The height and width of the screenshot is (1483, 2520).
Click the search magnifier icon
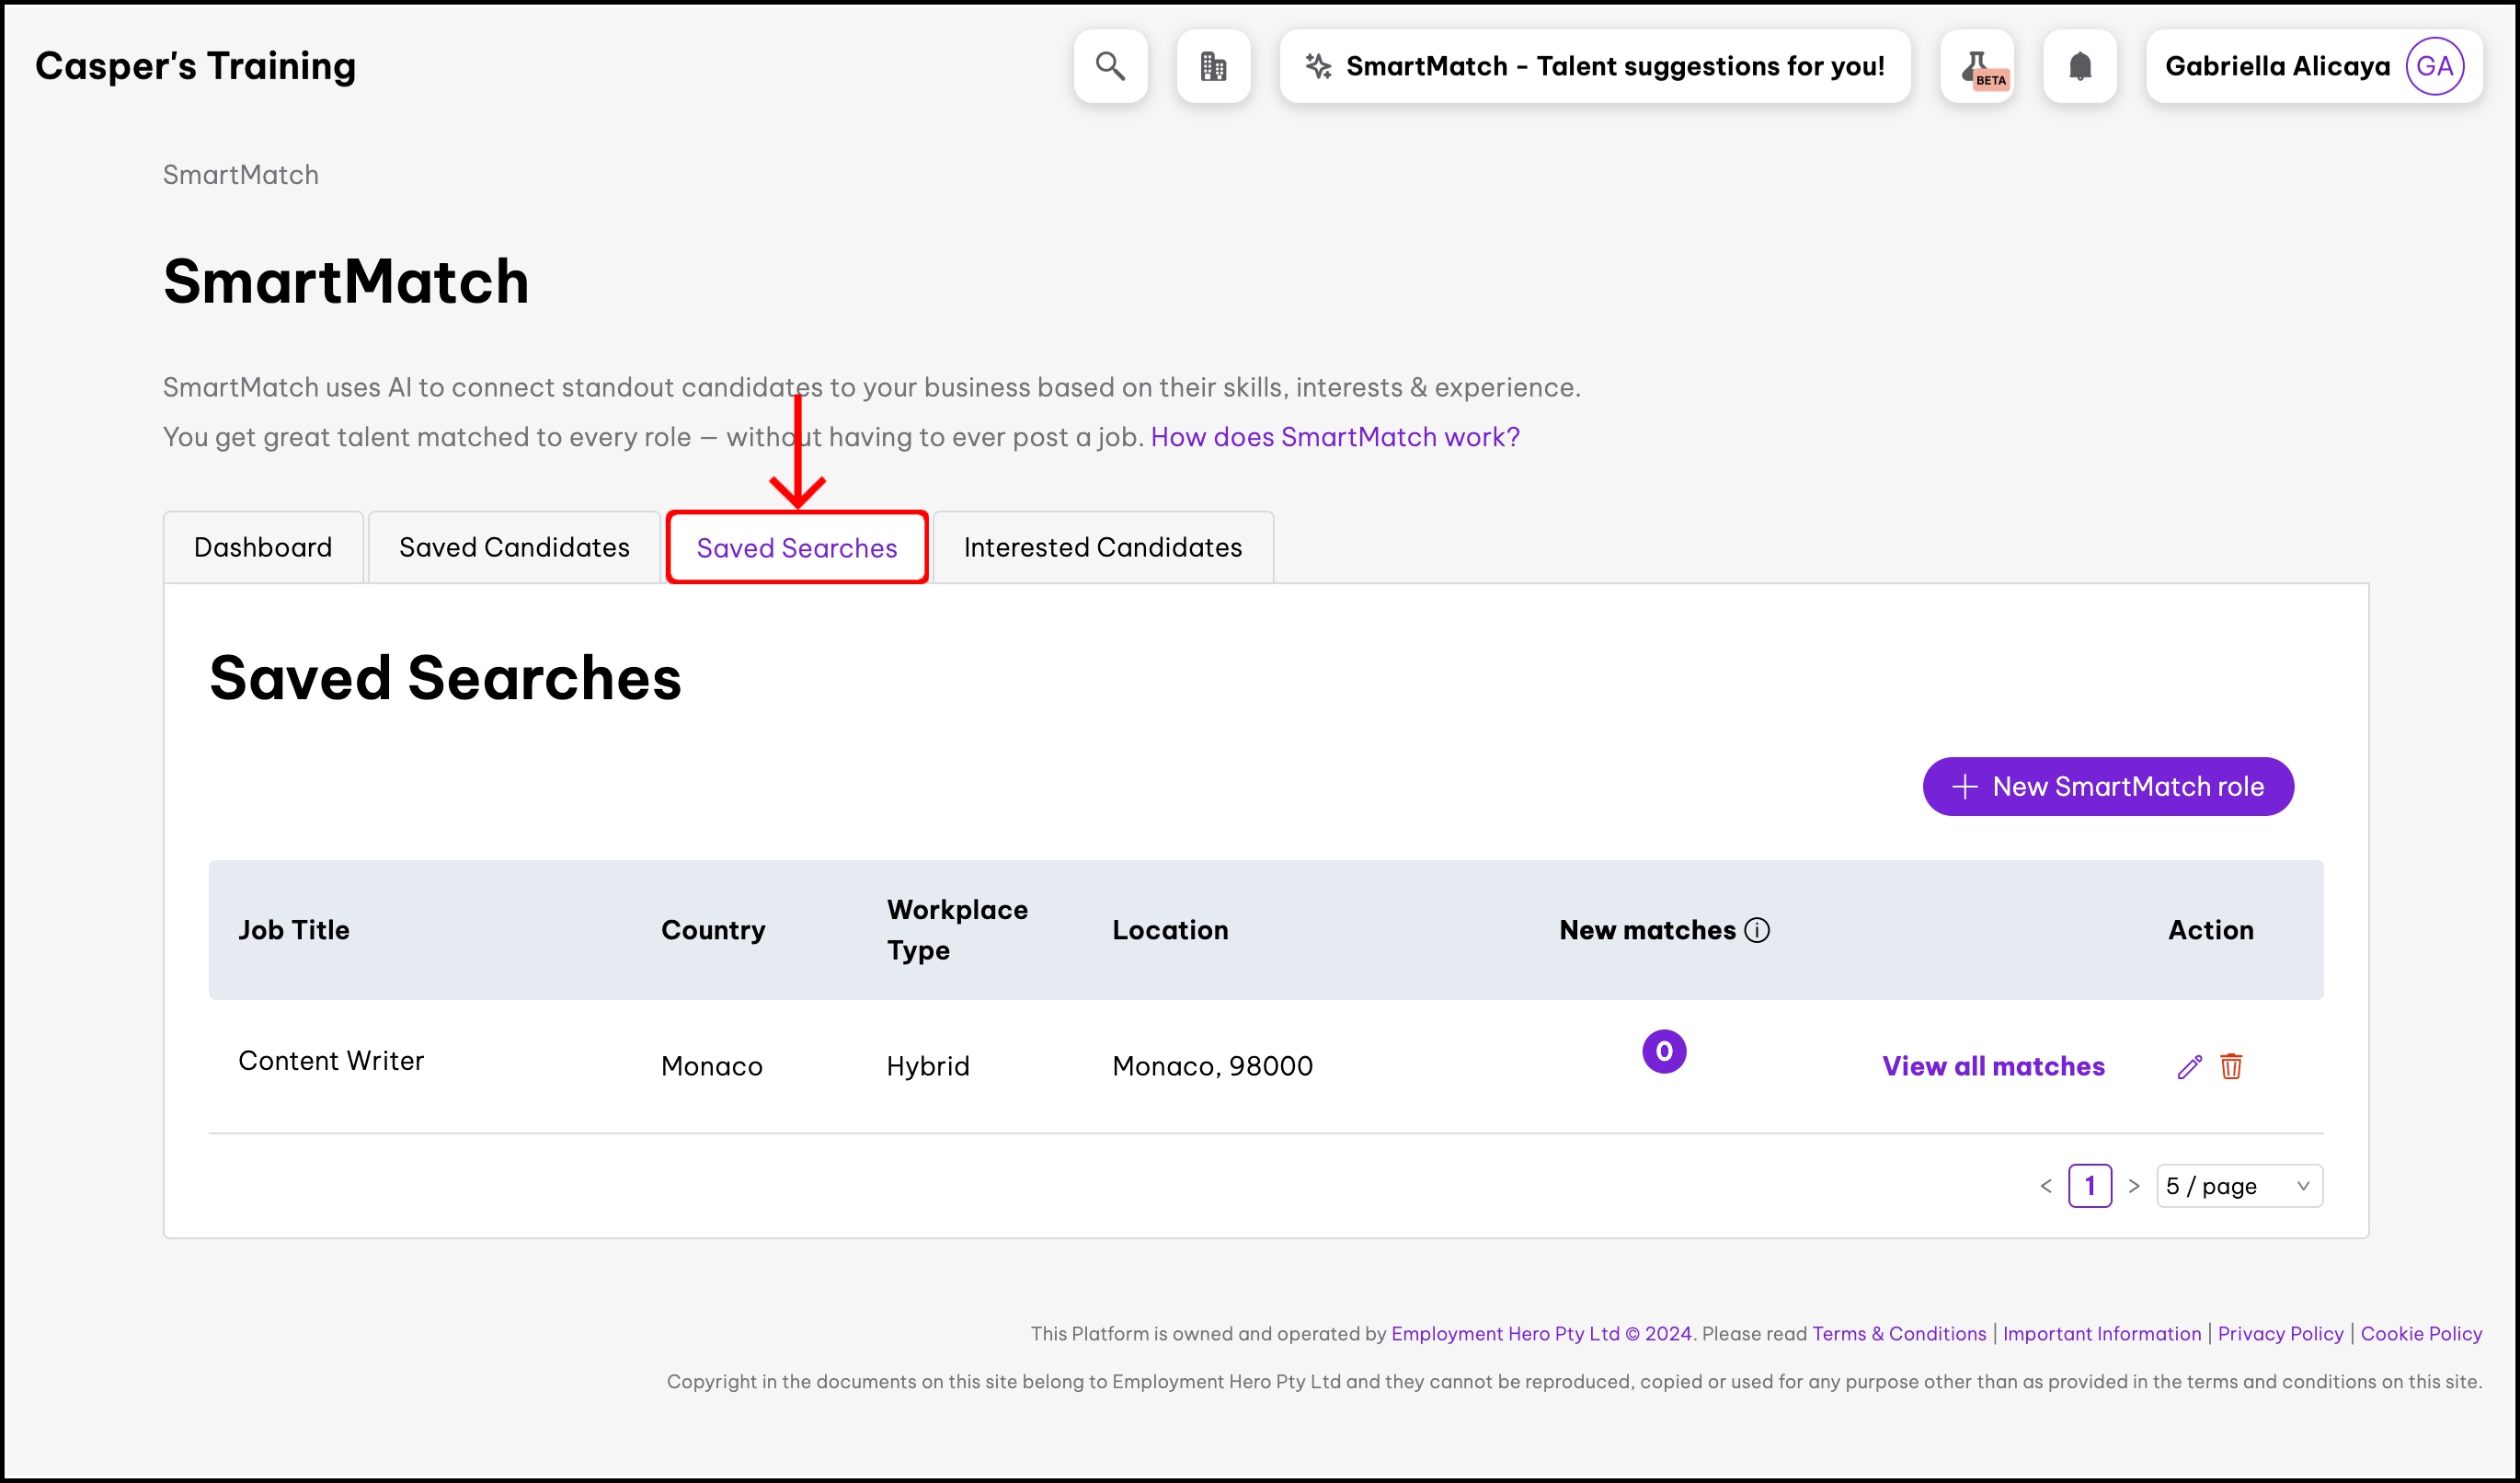tap(1110, 66)
